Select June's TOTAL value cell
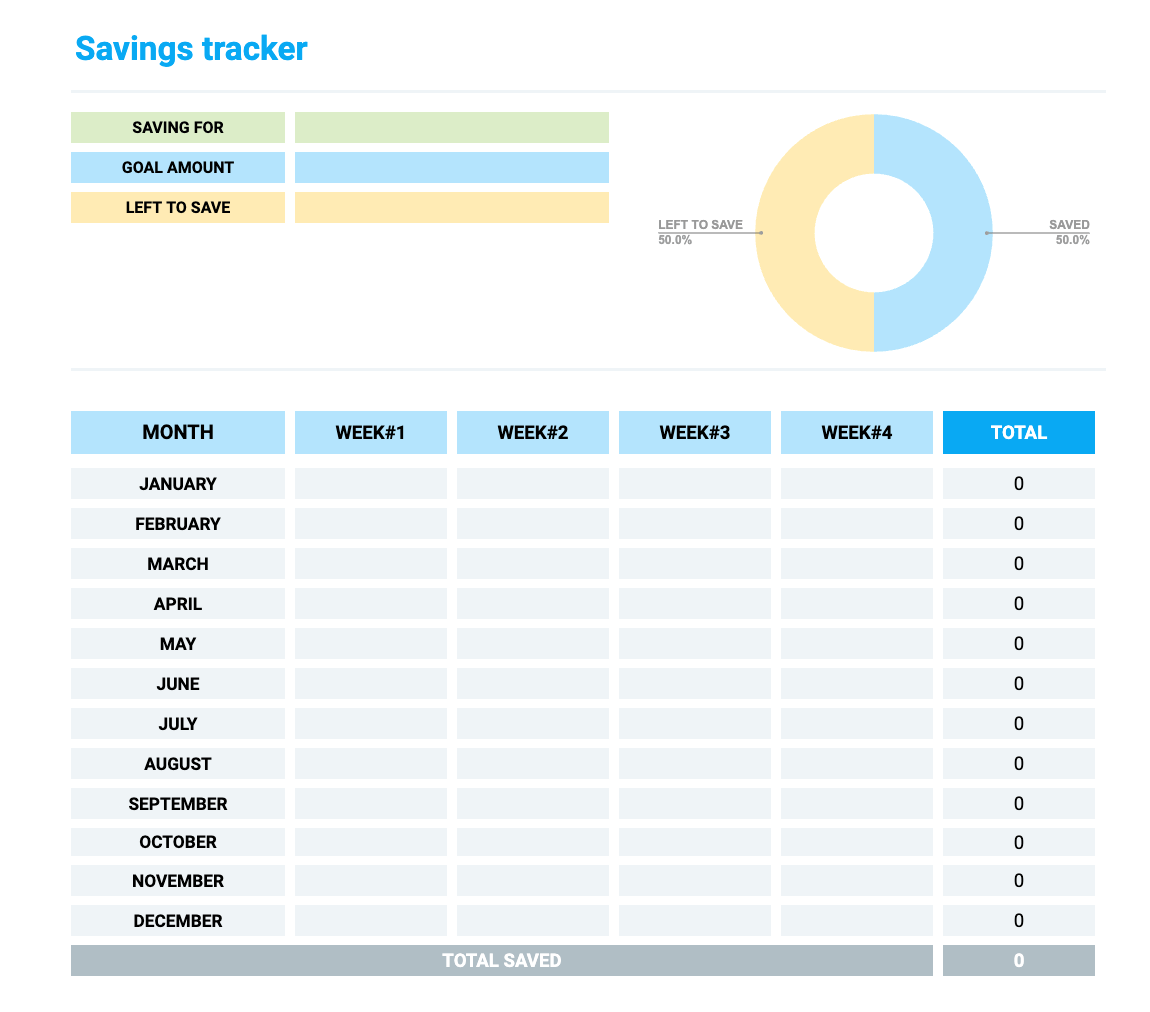Screen dimensions: 1150x1012 tap(1019, 683)
